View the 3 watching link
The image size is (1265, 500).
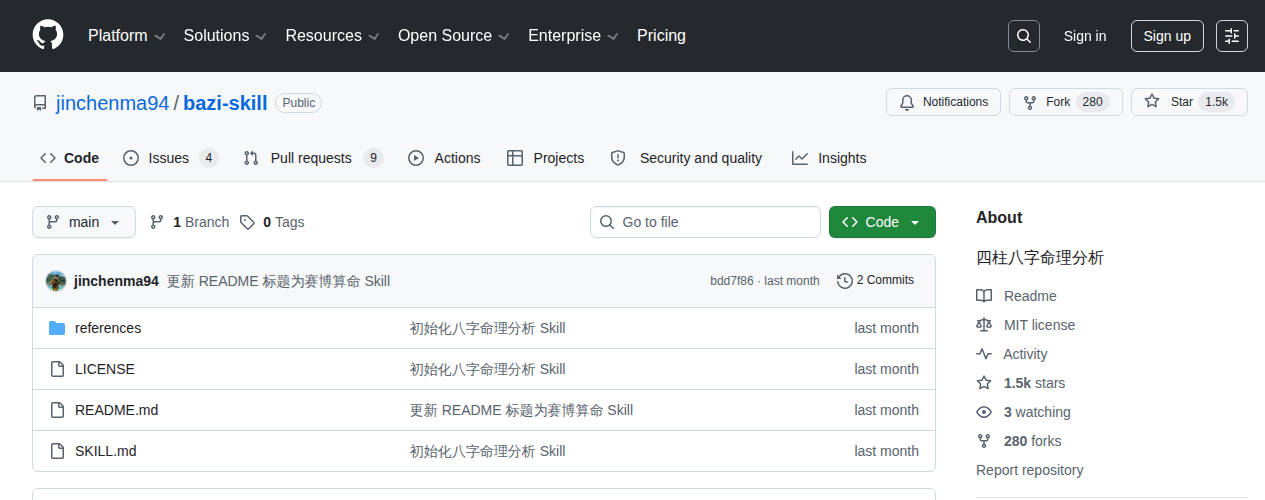[x=1037, y=412]
